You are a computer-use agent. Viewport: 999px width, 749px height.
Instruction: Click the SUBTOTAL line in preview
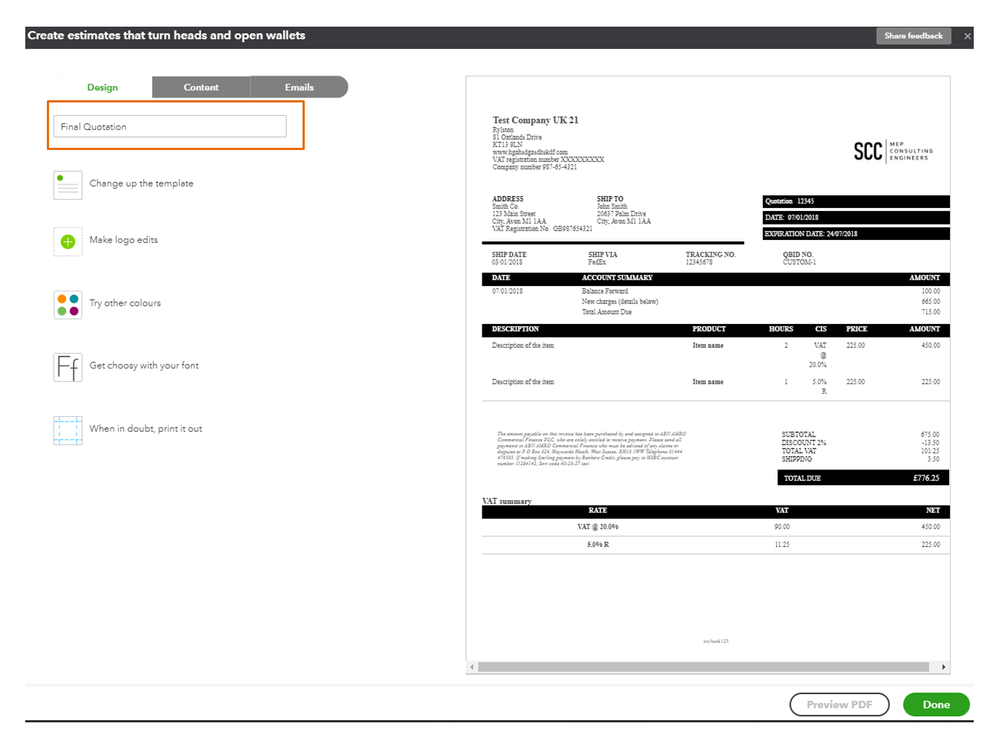[860, 434]
